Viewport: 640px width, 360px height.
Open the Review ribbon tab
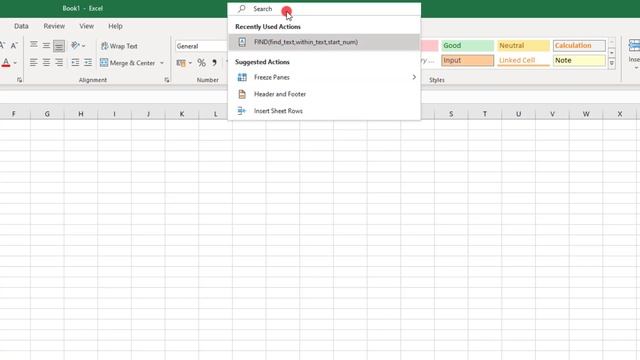pyautogui.click(x=54, y=26)
